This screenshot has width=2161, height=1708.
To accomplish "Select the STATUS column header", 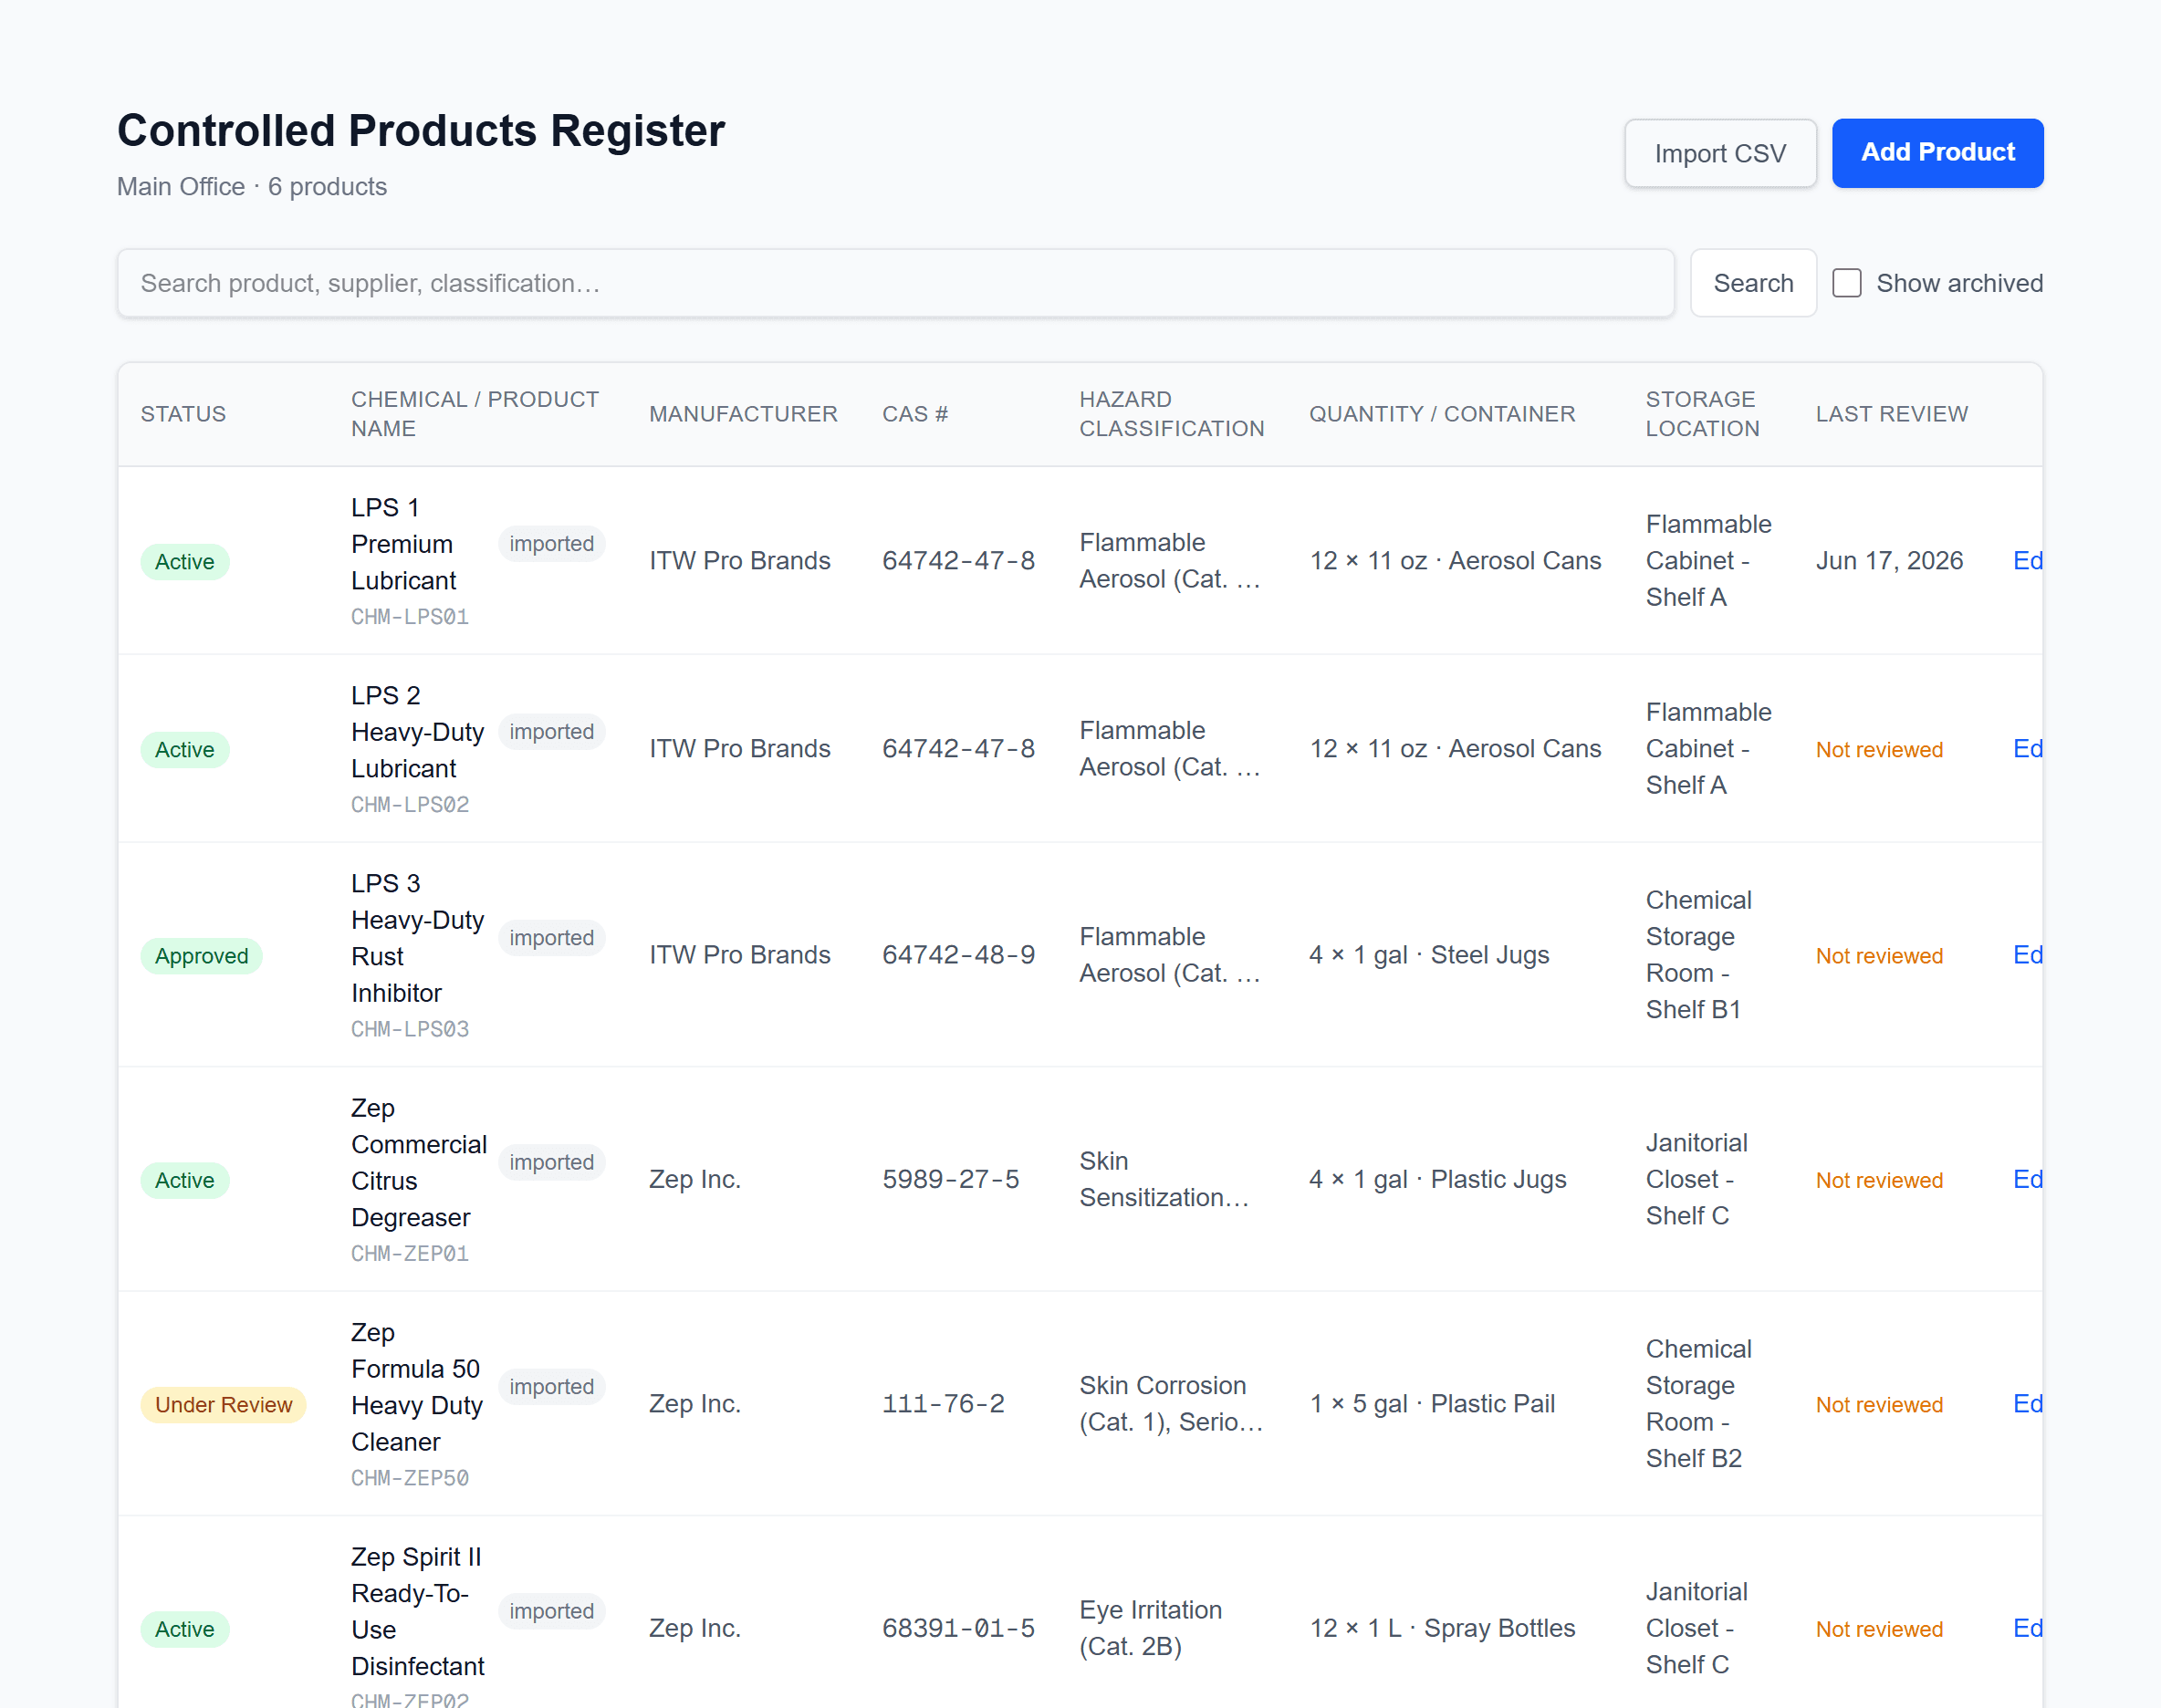I will pyautogui.click(x=183, y=414).
